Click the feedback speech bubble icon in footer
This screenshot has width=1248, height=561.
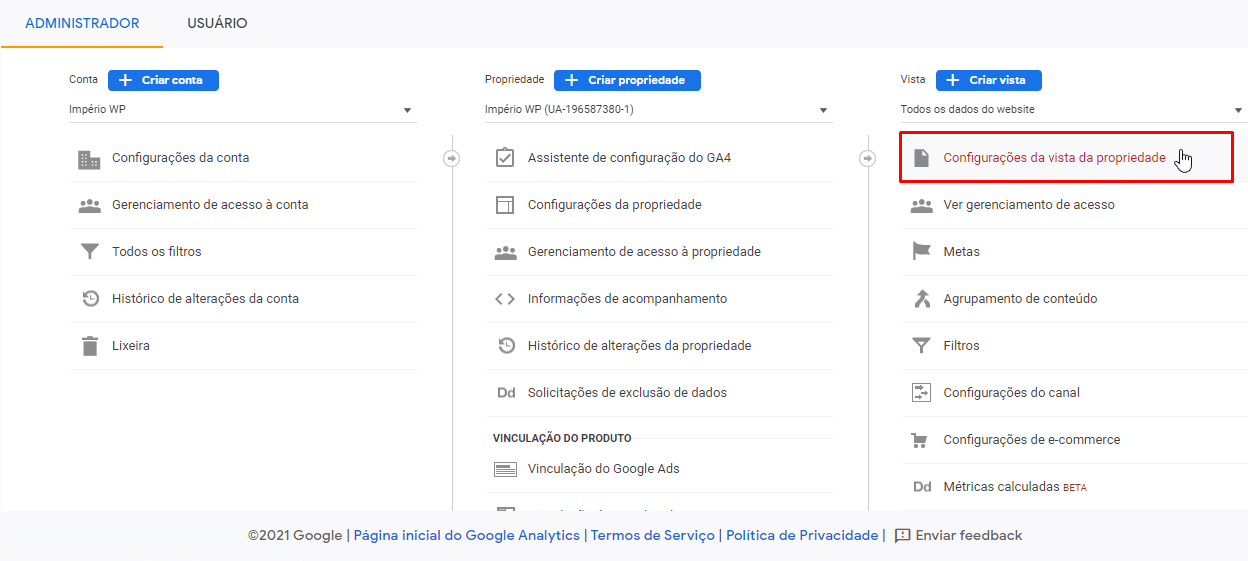pos(902,536)
